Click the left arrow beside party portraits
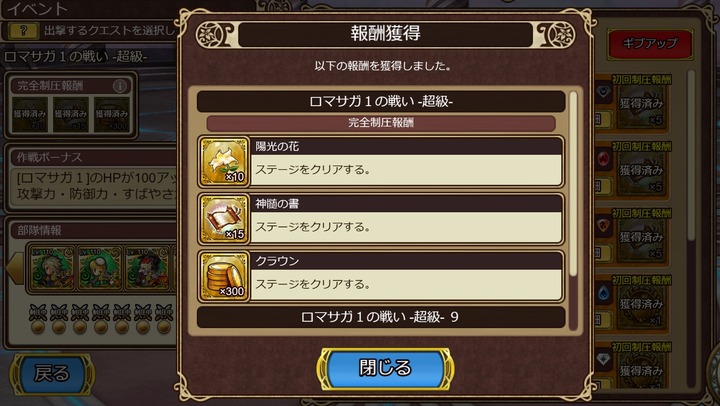Viewport: 720px width, 406px height. point(15,268)
